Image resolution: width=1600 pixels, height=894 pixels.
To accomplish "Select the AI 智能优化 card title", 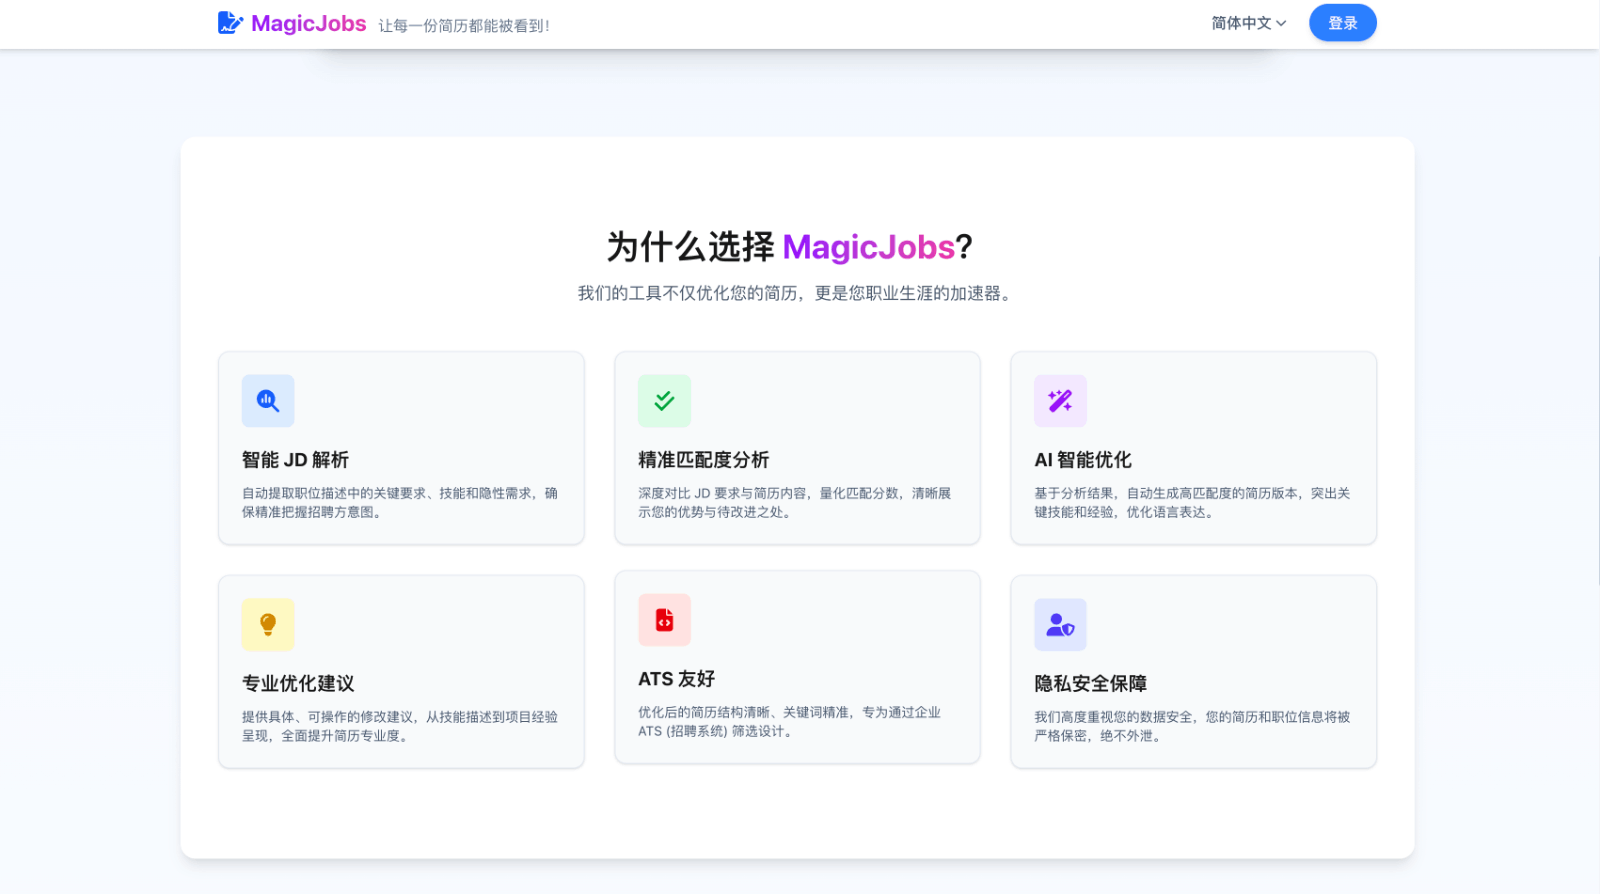I will [x=1082, y=460].
